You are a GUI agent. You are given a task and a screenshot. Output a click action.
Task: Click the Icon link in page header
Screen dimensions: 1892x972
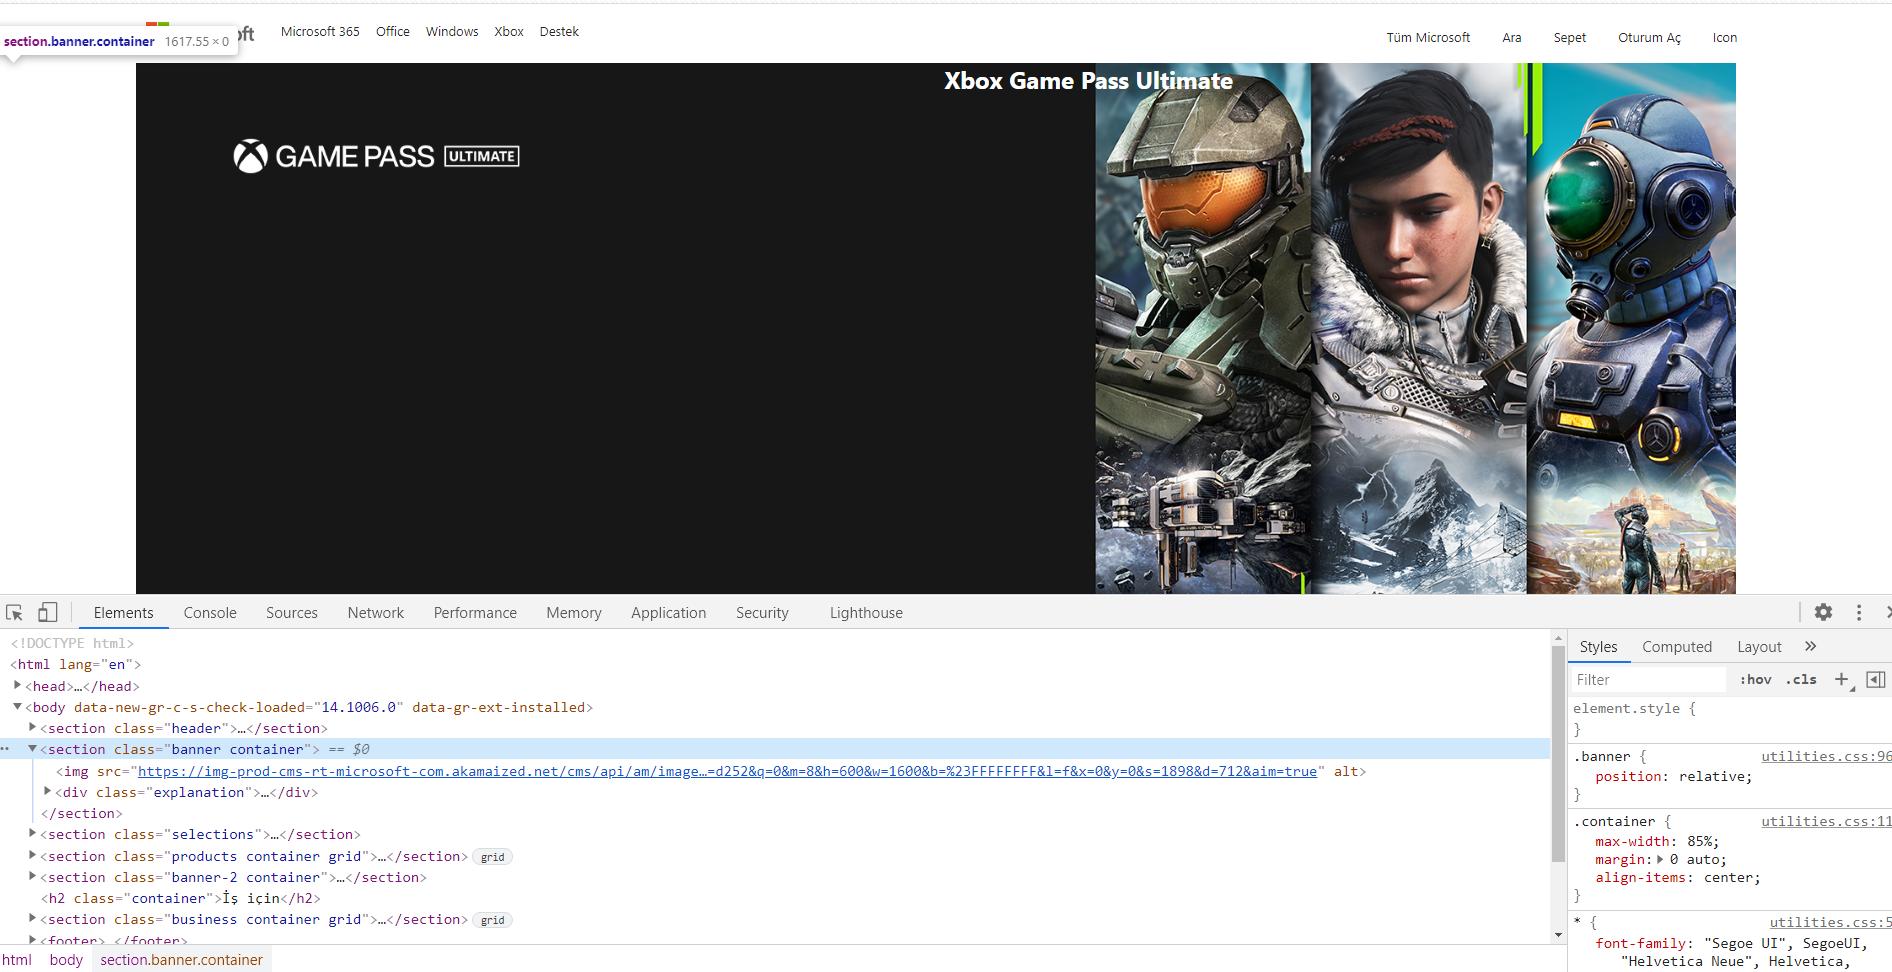tap(1725, 38)
